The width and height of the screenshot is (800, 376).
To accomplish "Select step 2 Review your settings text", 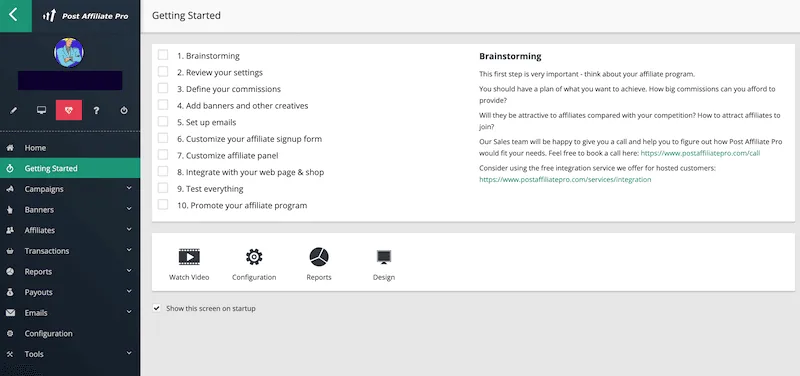I will click(x=220, y=72).
